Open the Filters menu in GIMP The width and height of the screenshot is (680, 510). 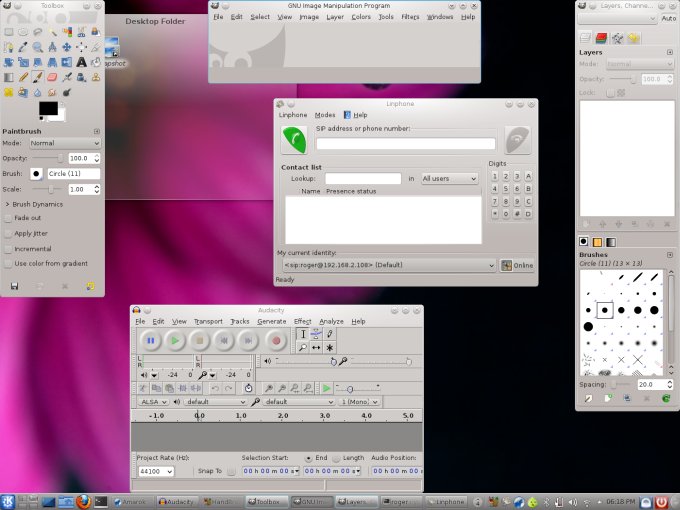(410, 17)
